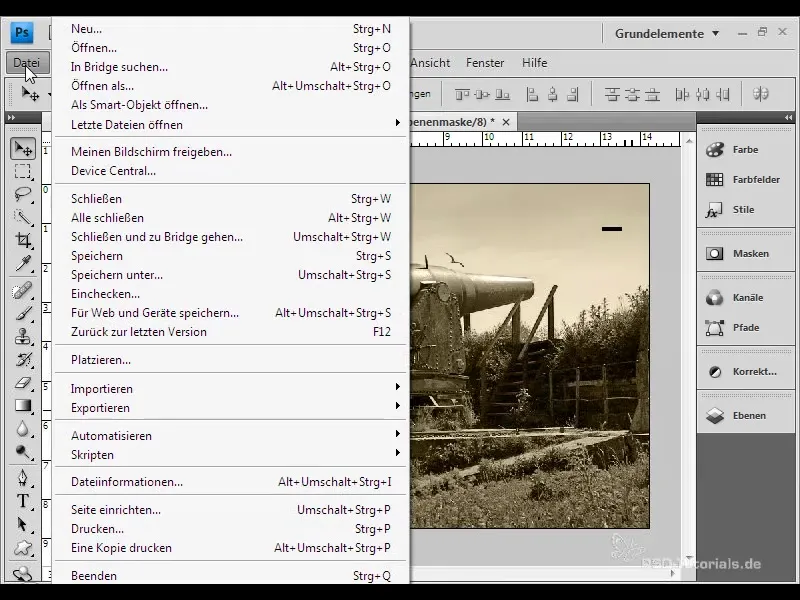Expand the right panel dock arrows
The image size is (800, 600).
(x=787, y=117)
